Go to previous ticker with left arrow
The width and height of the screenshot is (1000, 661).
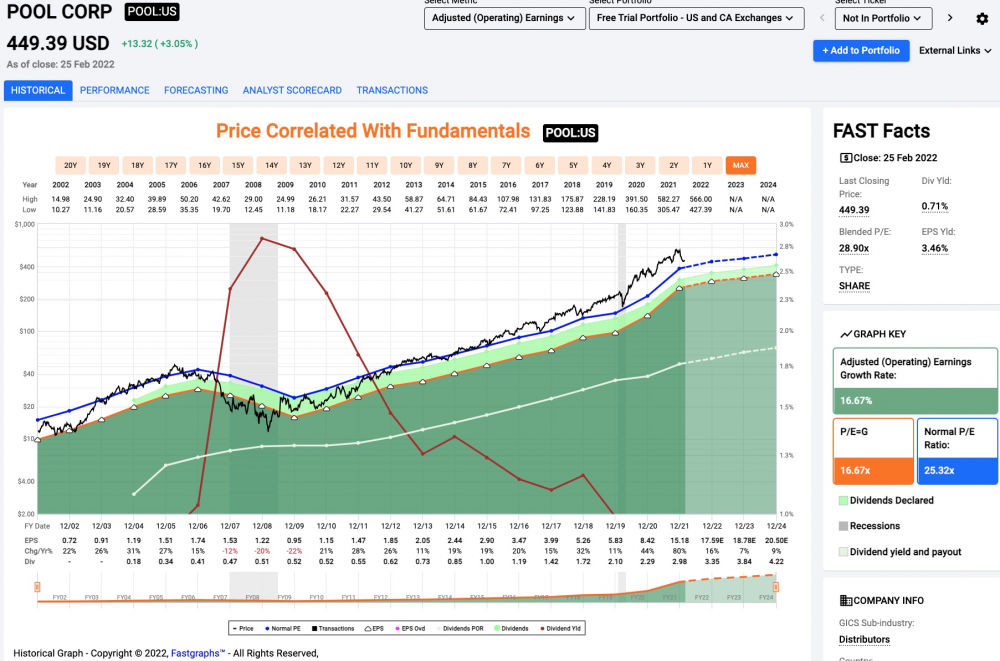[822, 18]
